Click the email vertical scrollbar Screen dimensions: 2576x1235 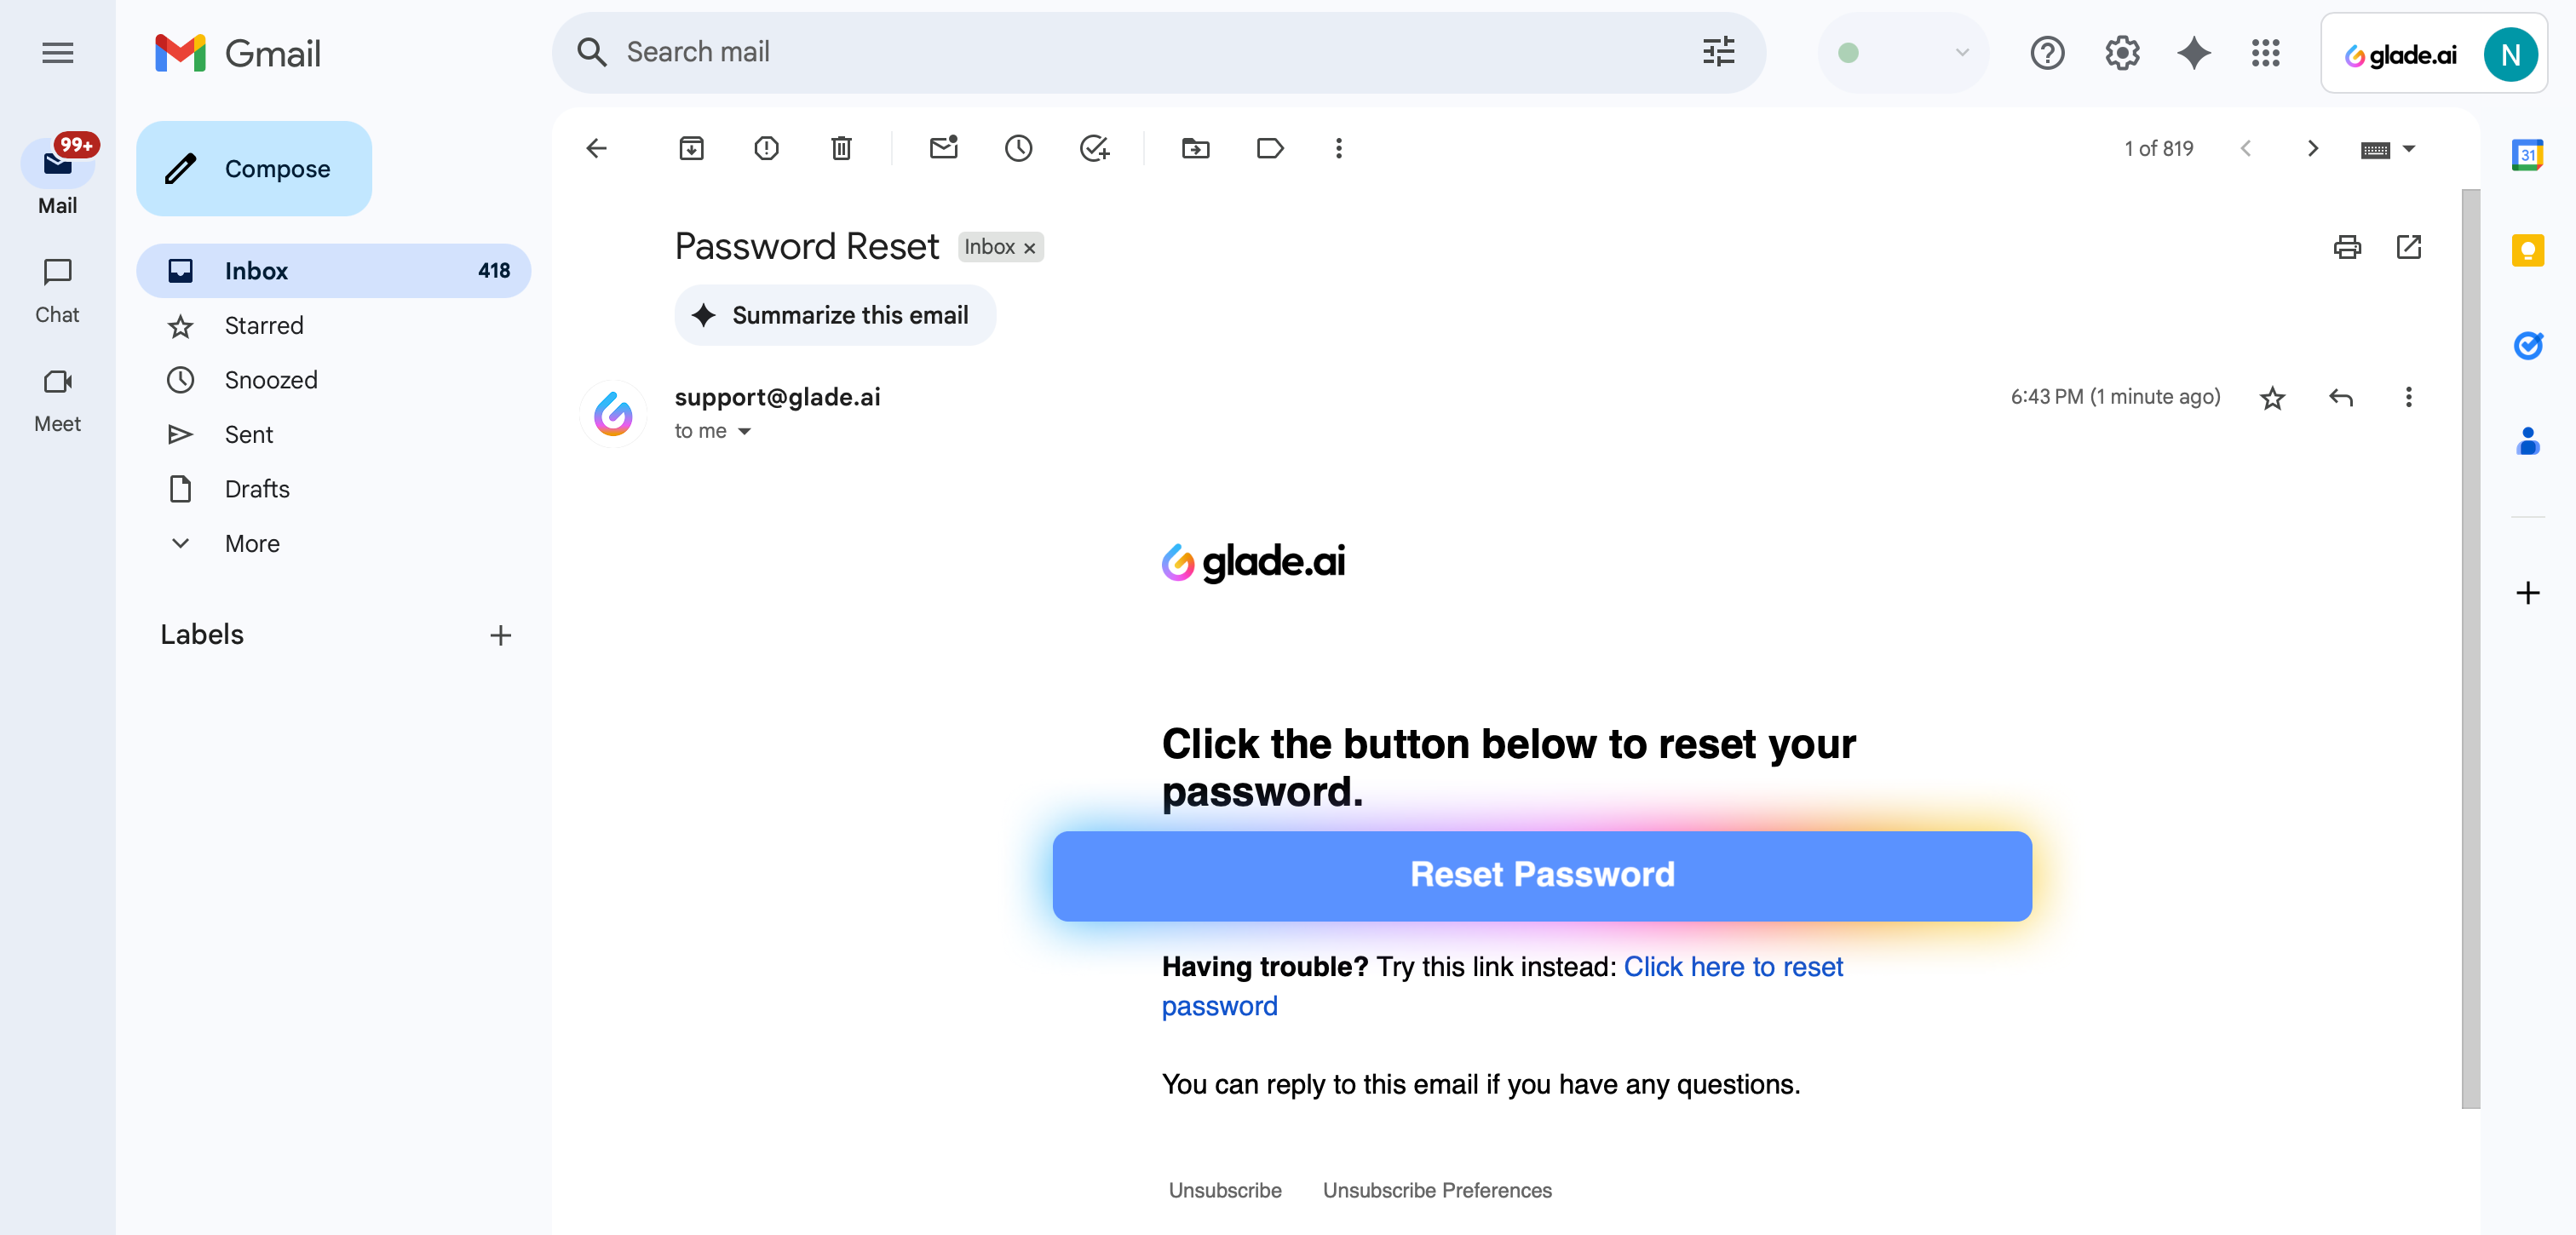2470,648
